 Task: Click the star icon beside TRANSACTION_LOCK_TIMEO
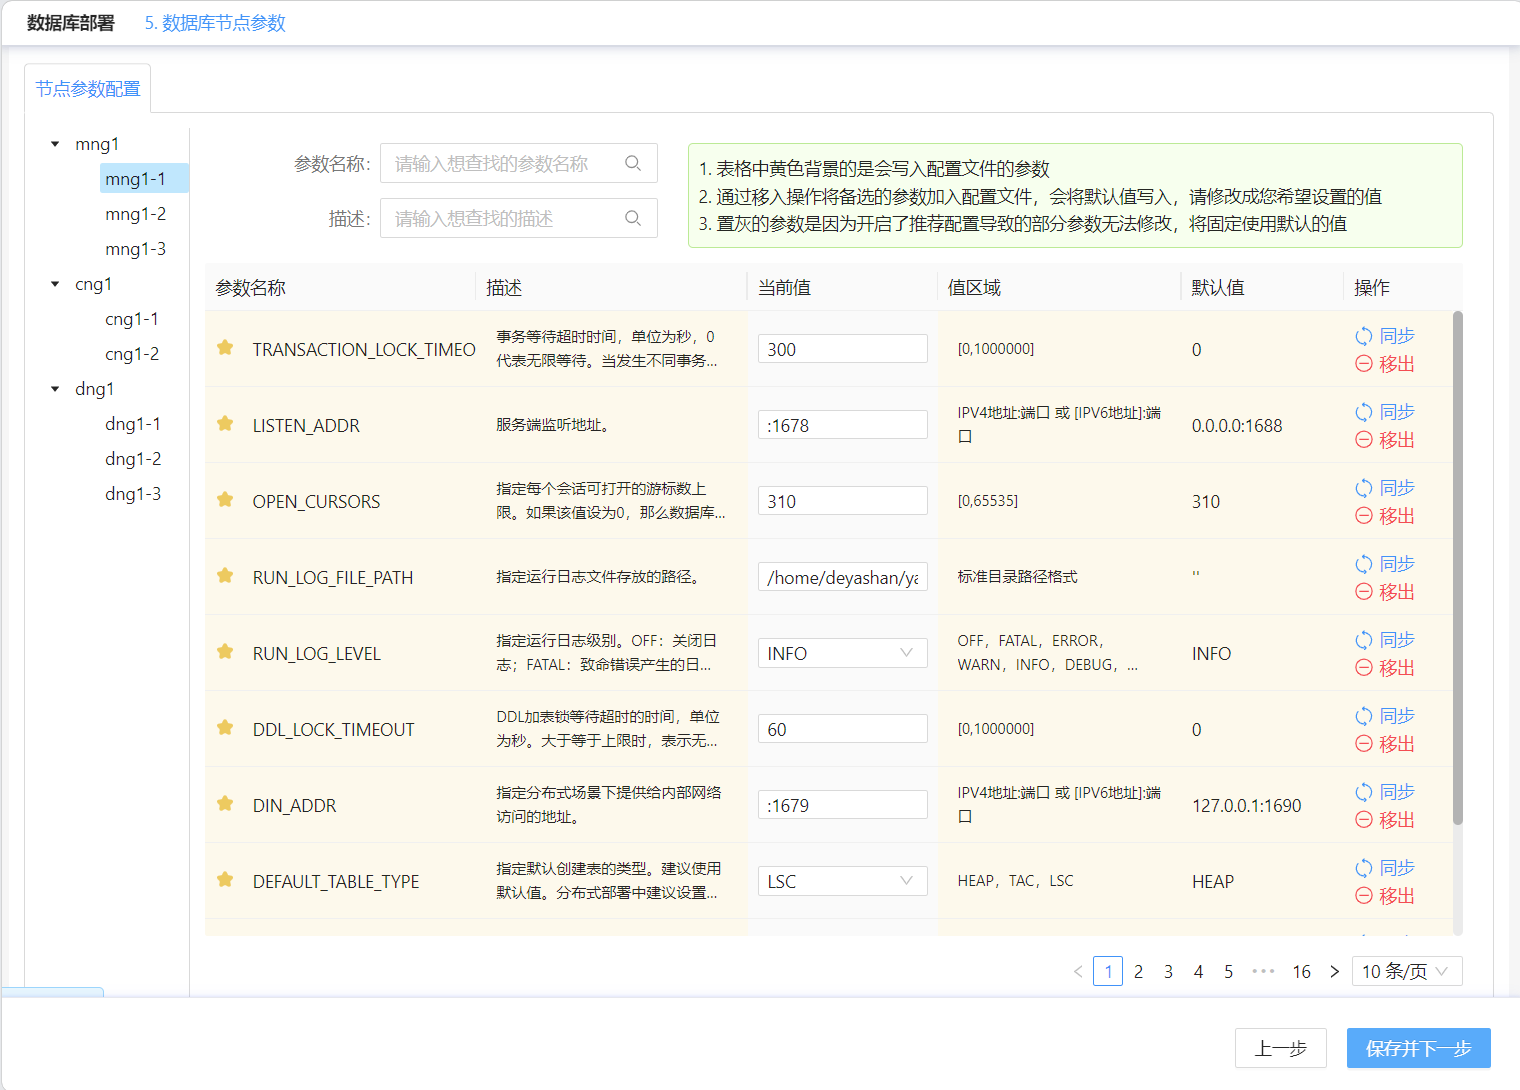(225, 348)
